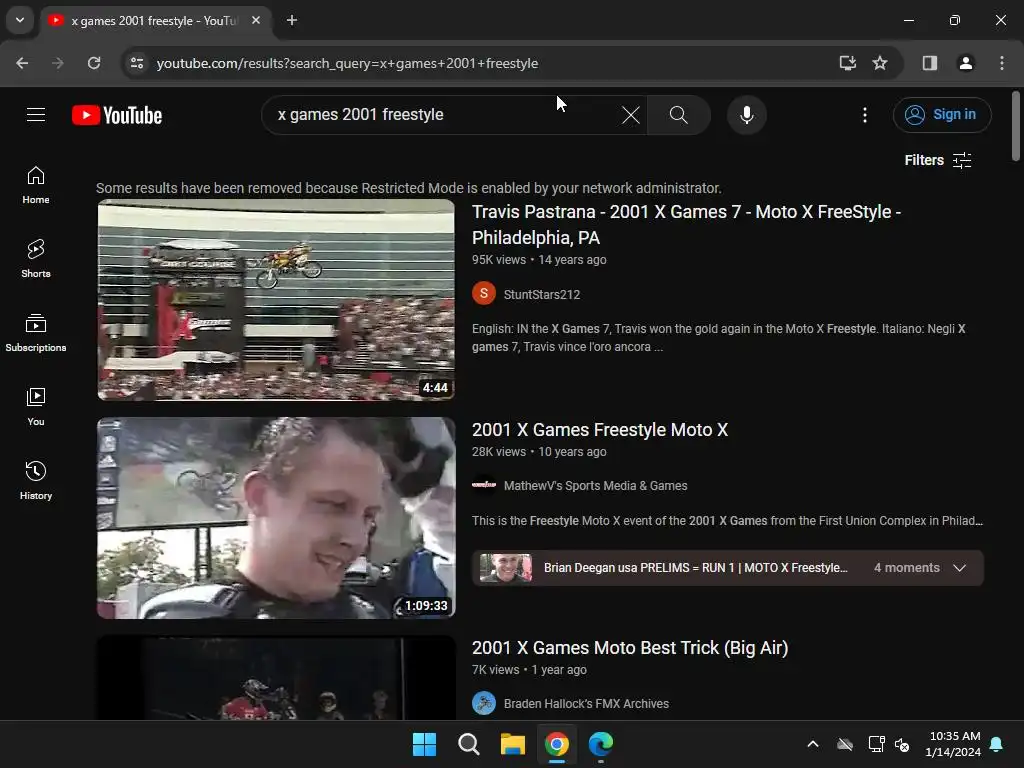Run search with magnifier button

pyautogui.click(x=679, y=115)
